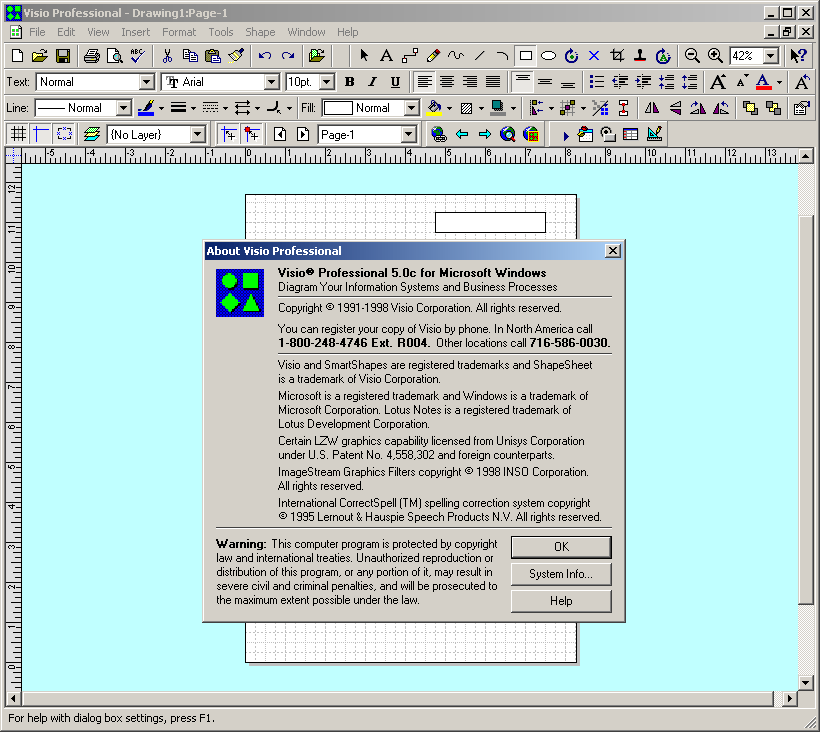Screen dimensions: 820x732
Task: Choose the Crop tool
Action: click(617, 56)
